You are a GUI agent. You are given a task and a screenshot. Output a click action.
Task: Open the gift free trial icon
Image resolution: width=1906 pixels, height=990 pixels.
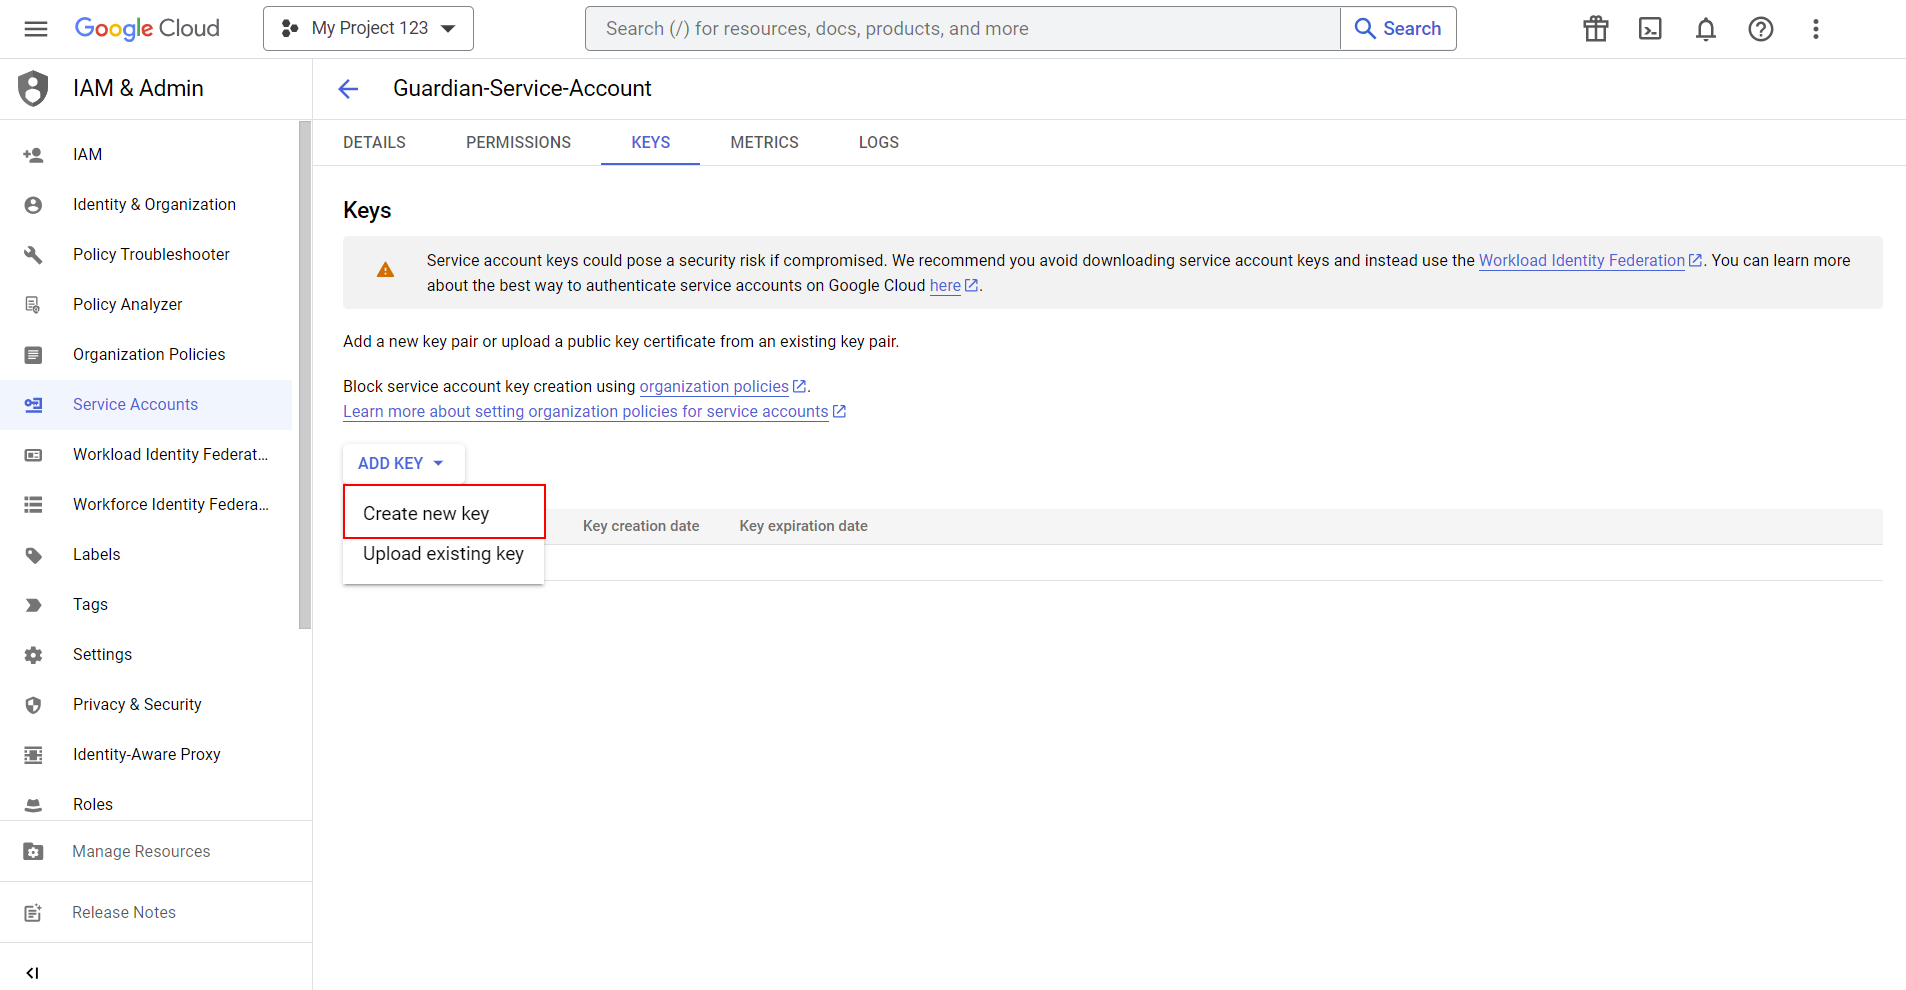pos(1596,29)
